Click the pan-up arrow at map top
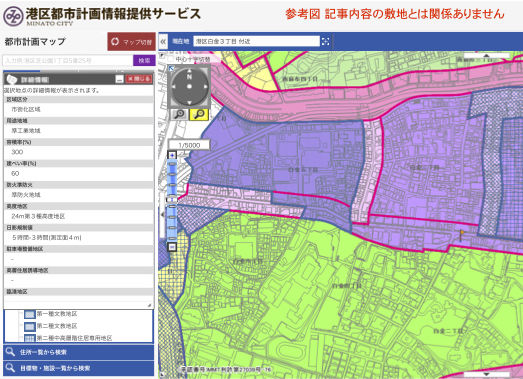 click(x=487, y=56)
